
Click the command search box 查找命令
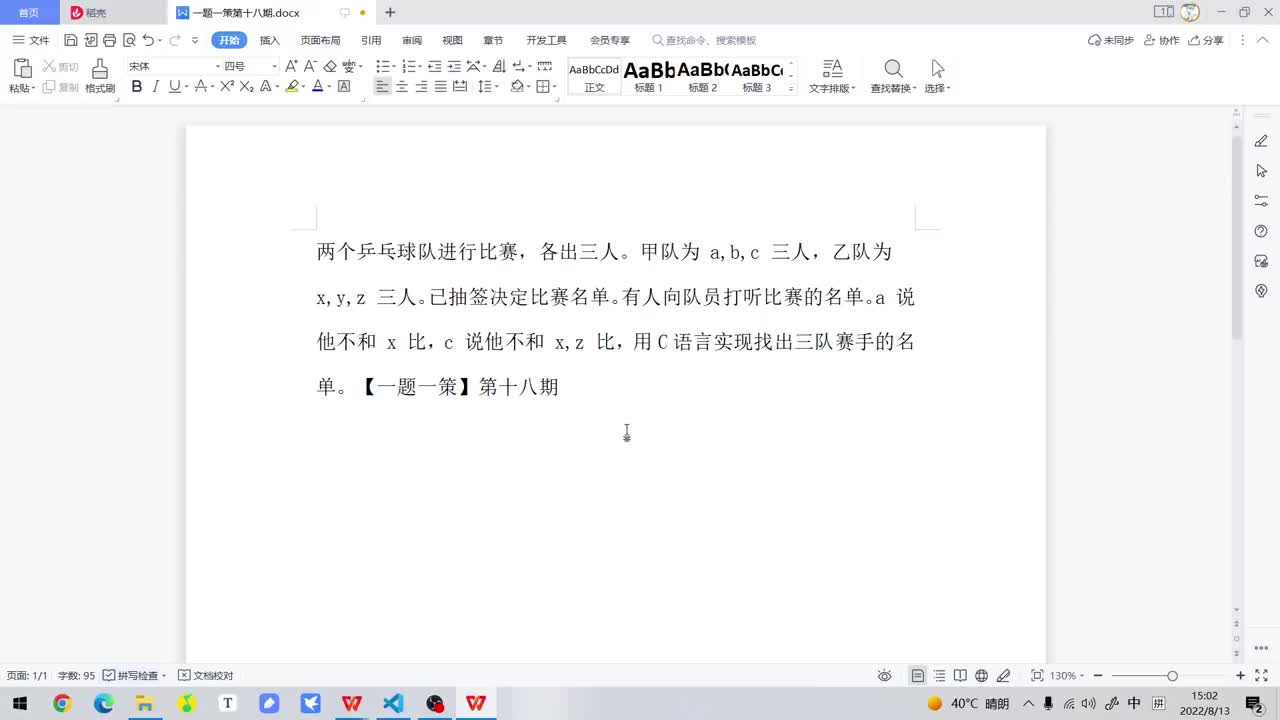704,40
